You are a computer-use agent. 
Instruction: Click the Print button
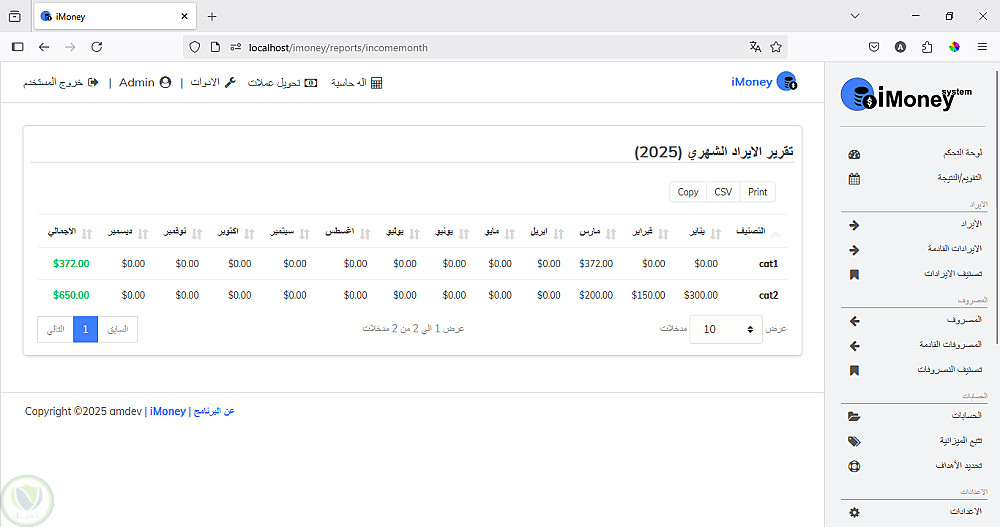pyautogui.click(x=758, y=192)
